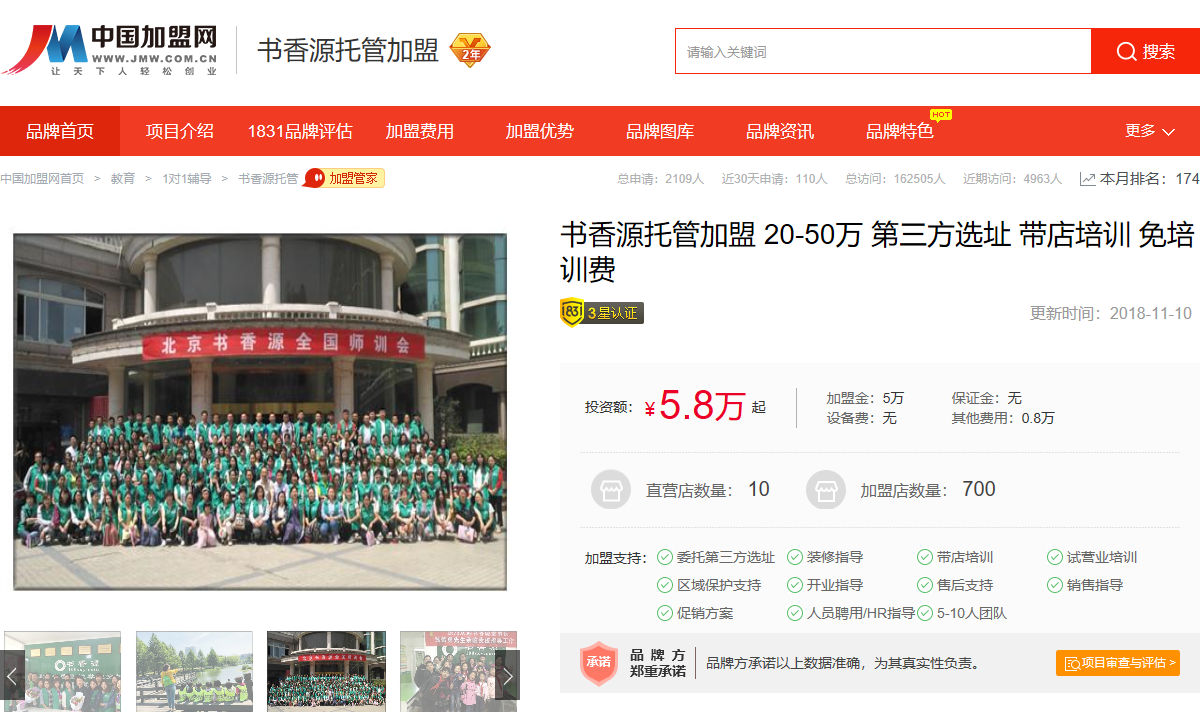Click the 近期访问 4963人 statistic

click(1012, 179)
